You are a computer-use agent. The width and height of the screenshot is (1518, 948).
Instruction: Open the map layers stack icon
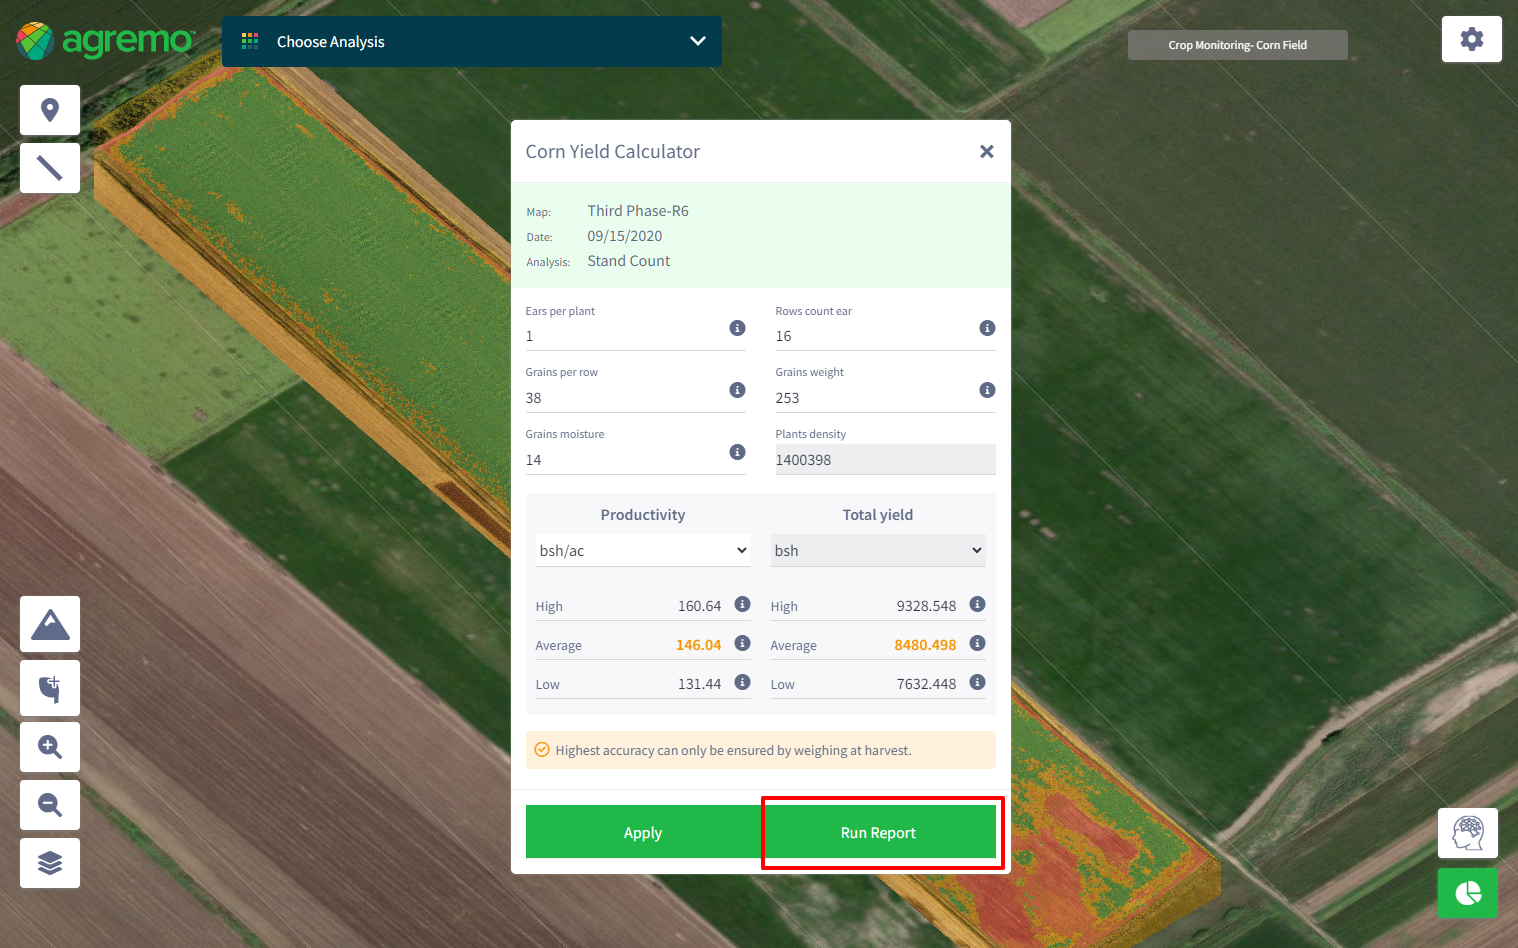pyautogui.click(x=50, y=863)
